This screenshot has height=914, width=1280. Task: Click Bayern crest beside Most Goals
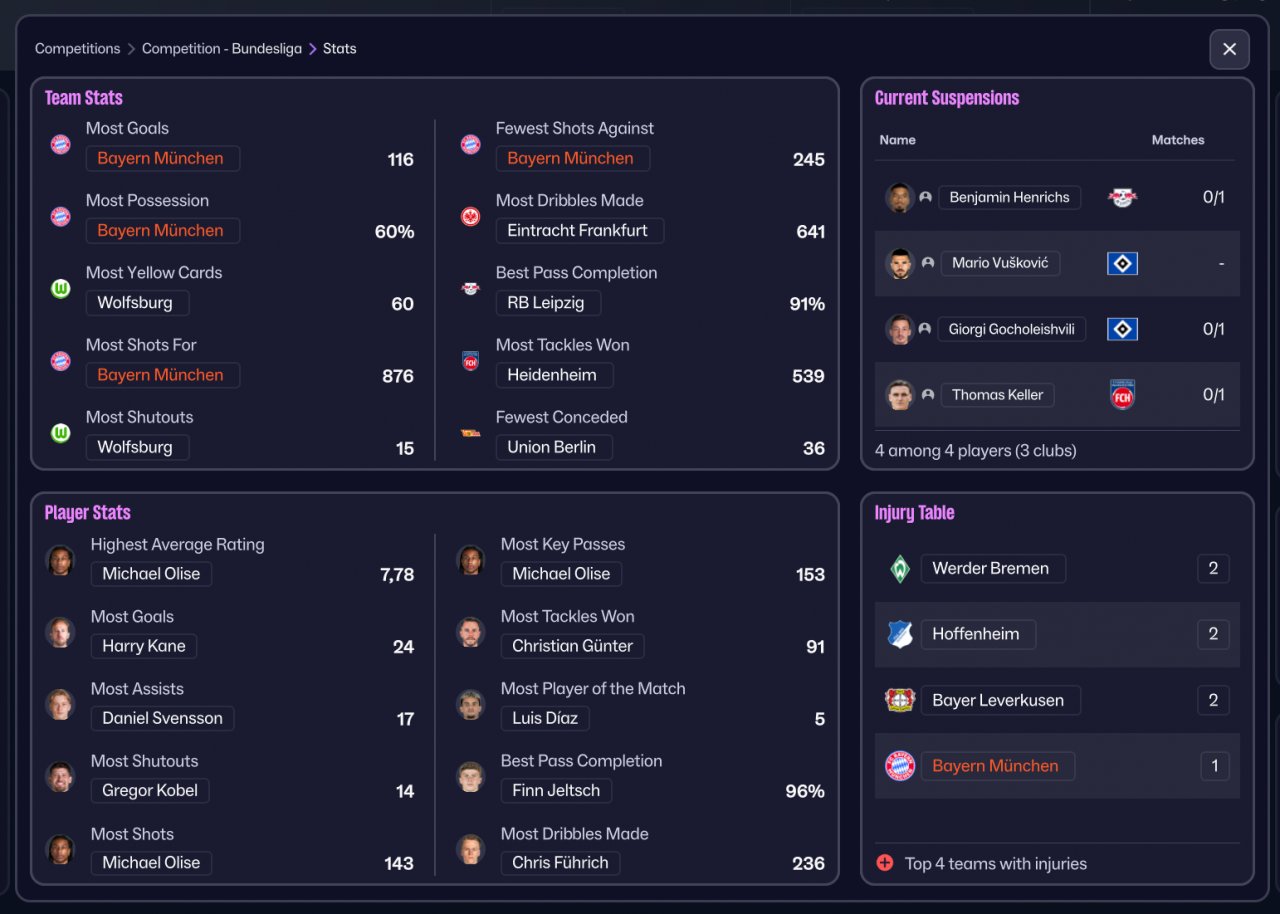pyautogui.click(x=61, y=144)
